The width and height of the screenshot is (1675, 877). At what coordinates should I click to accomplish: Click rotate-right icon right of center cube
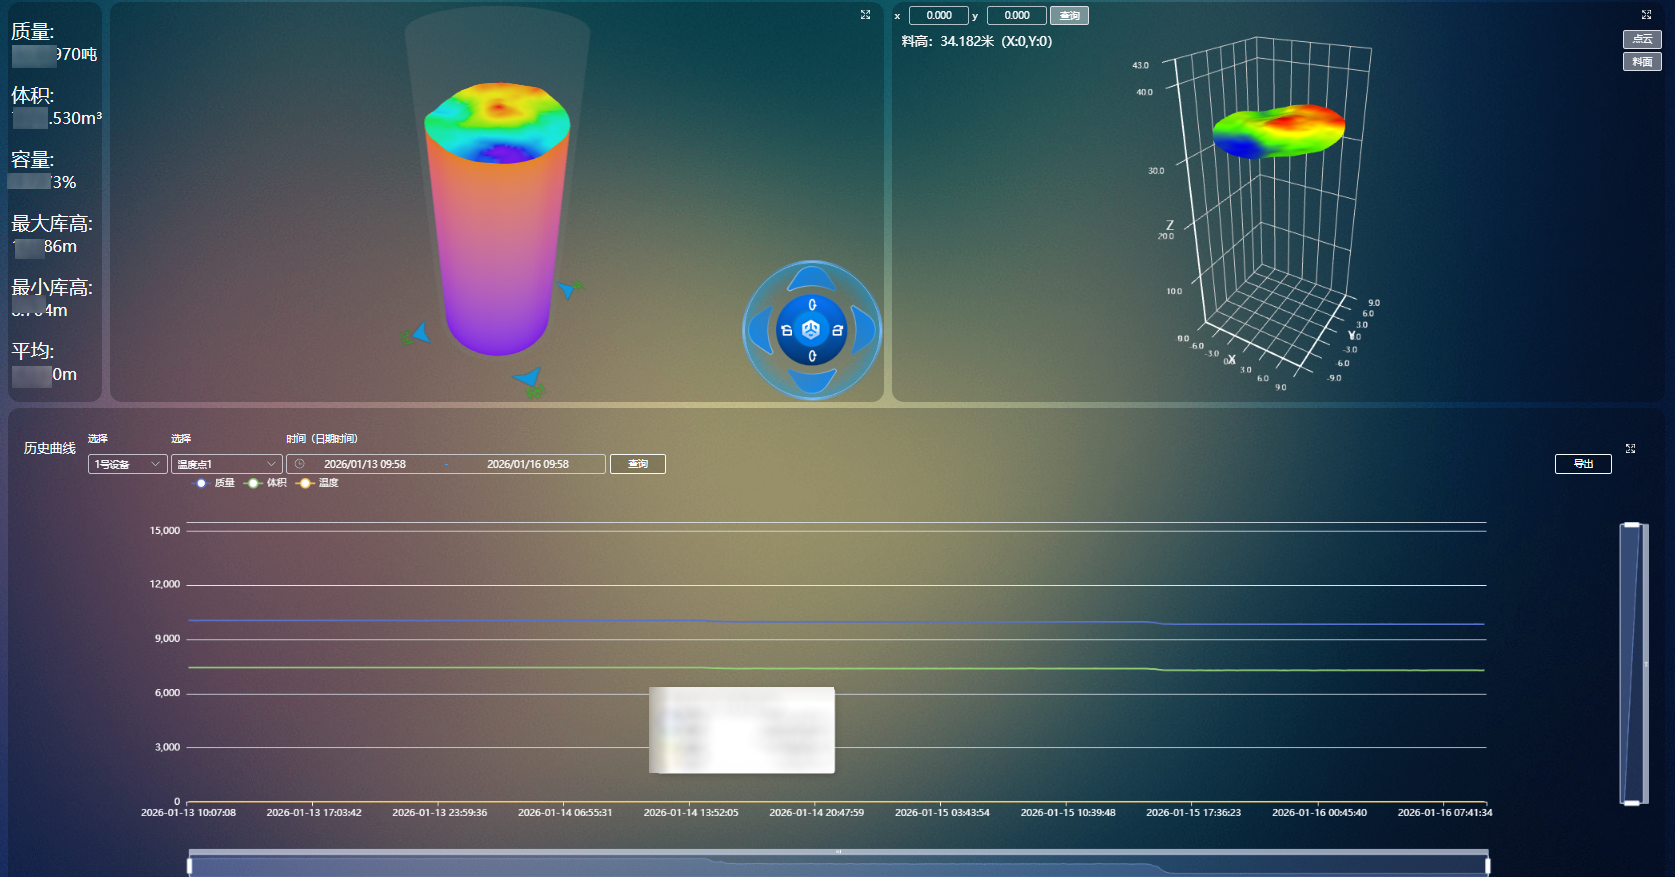coord(837,330)
